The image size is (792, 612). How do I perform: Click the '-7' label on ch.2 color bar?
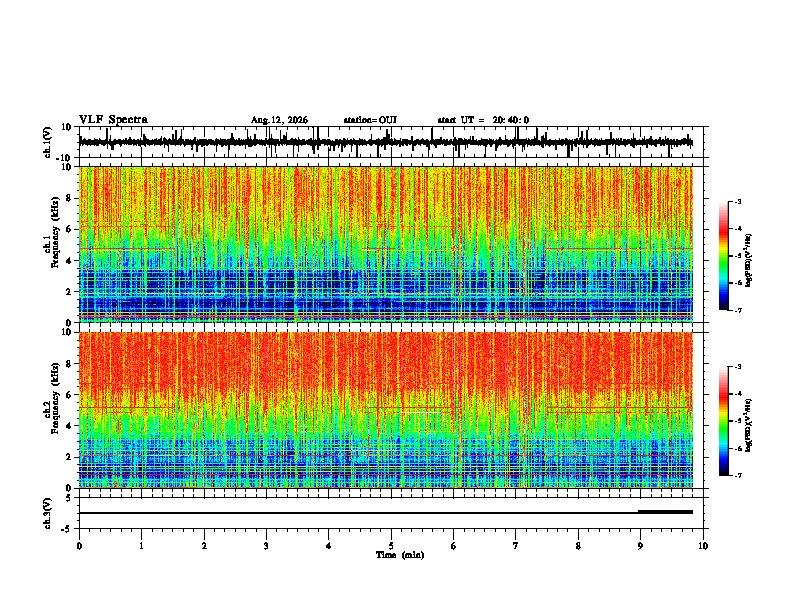737,476
